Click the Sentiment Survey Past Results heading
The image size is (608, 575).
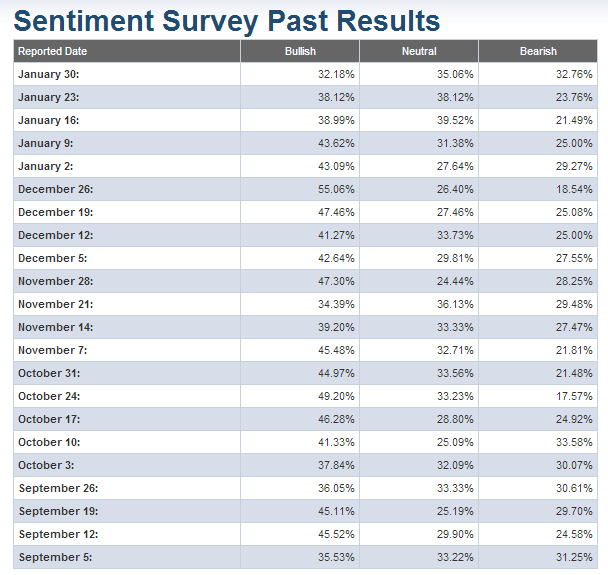coord(228,20)
